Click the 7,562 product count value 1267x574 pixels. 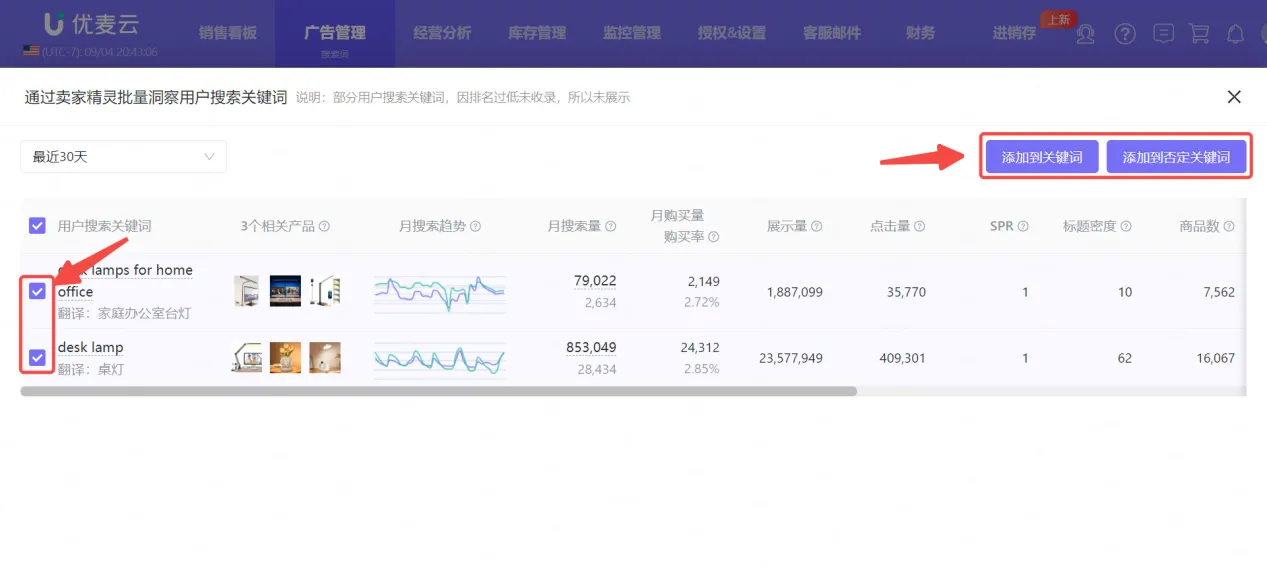pyautogui.click(x=1219, y=292)
